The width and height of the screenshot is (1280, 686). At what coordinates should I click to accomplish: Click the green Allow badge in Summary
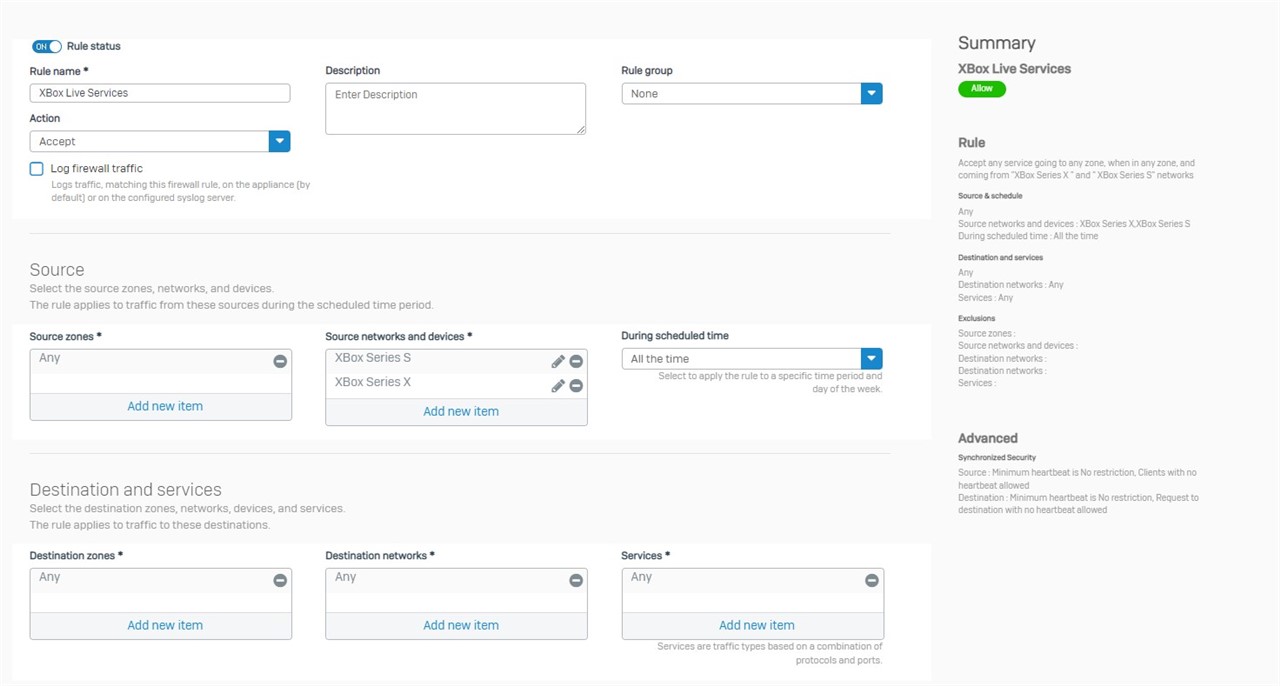(x=982, y=89)
